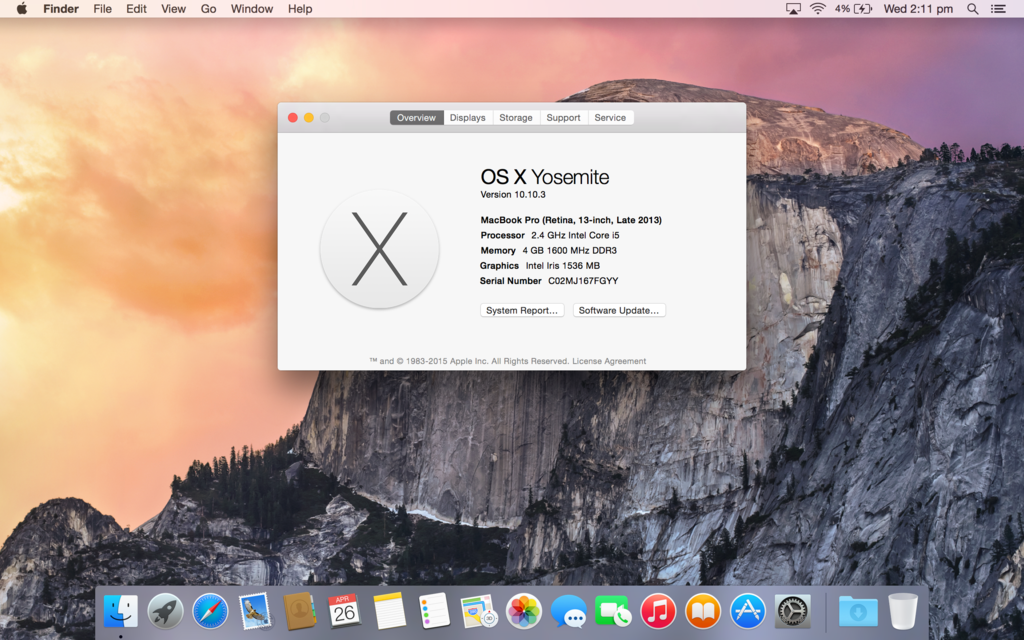Minimize About This Mac with yellow button

tap(308, 118)
